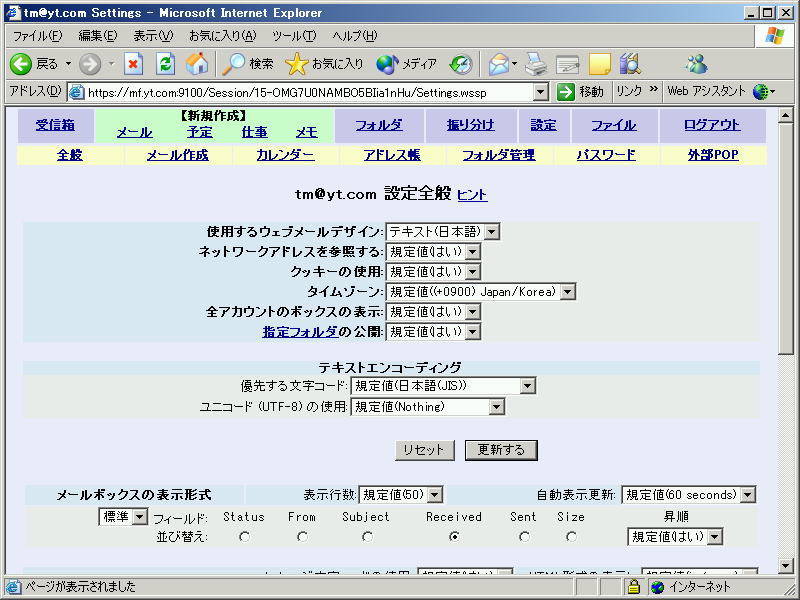
Task: Click the Stop loading icon
Action: tap(133, 63)
